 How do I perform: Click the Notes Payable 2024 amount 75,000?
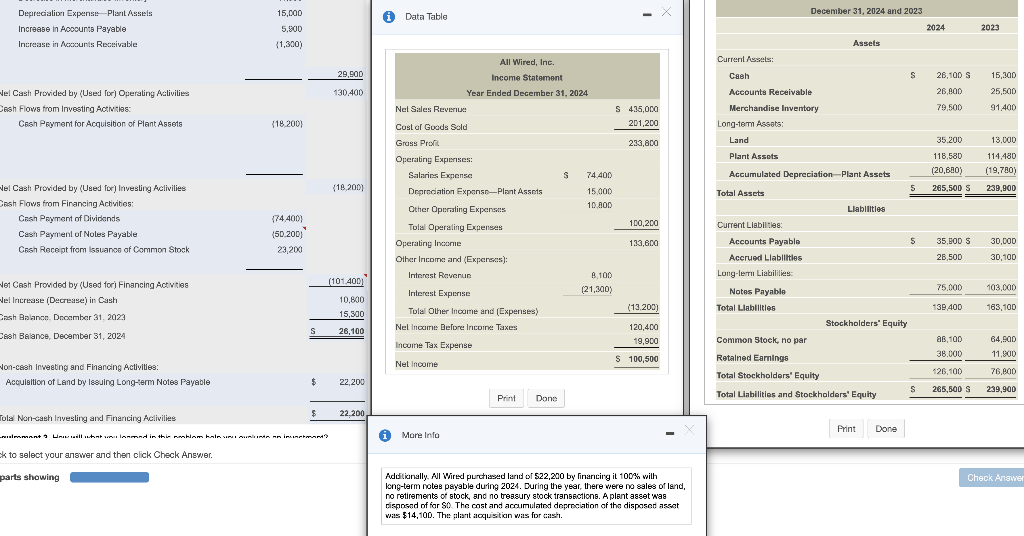point(949,288)
